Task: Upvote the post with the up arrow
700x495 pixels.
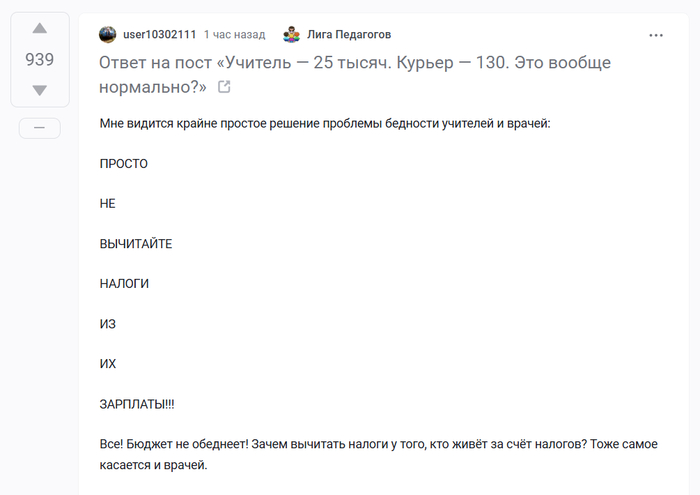Action: coord(40,28)
